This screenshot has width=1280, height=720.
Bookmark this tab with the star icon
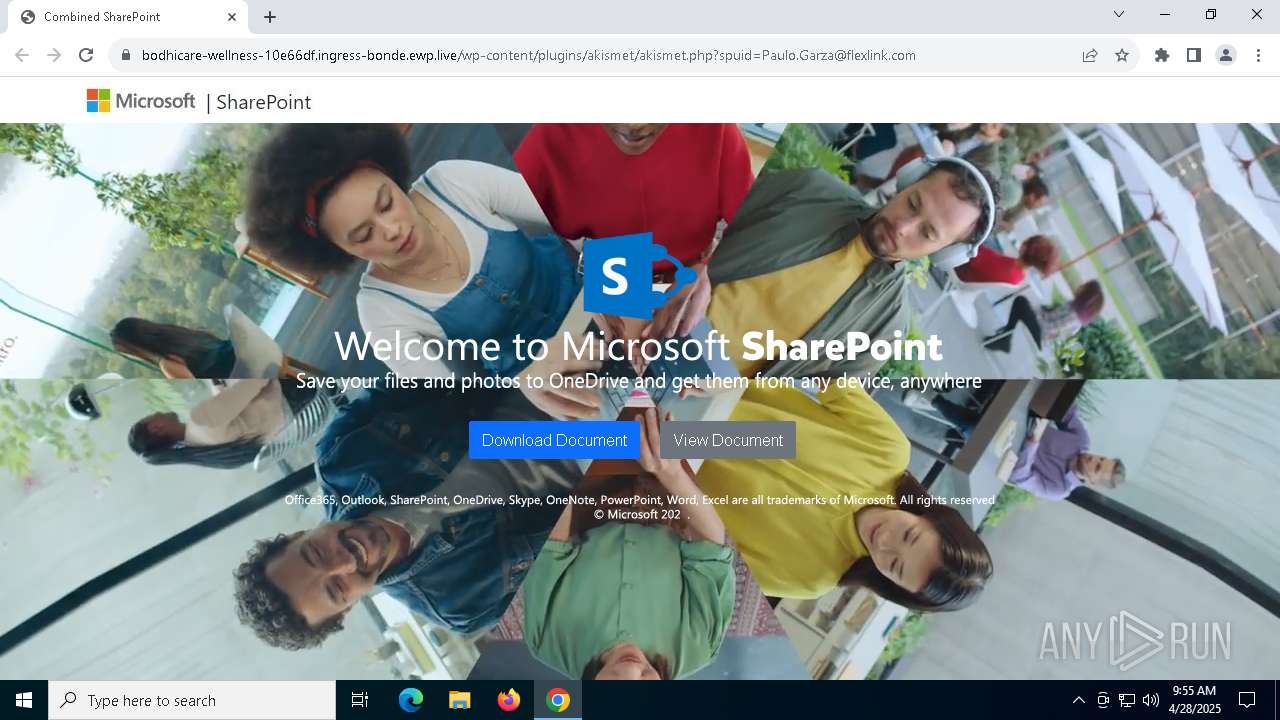pyautogui.click(x=1122, y=55)
